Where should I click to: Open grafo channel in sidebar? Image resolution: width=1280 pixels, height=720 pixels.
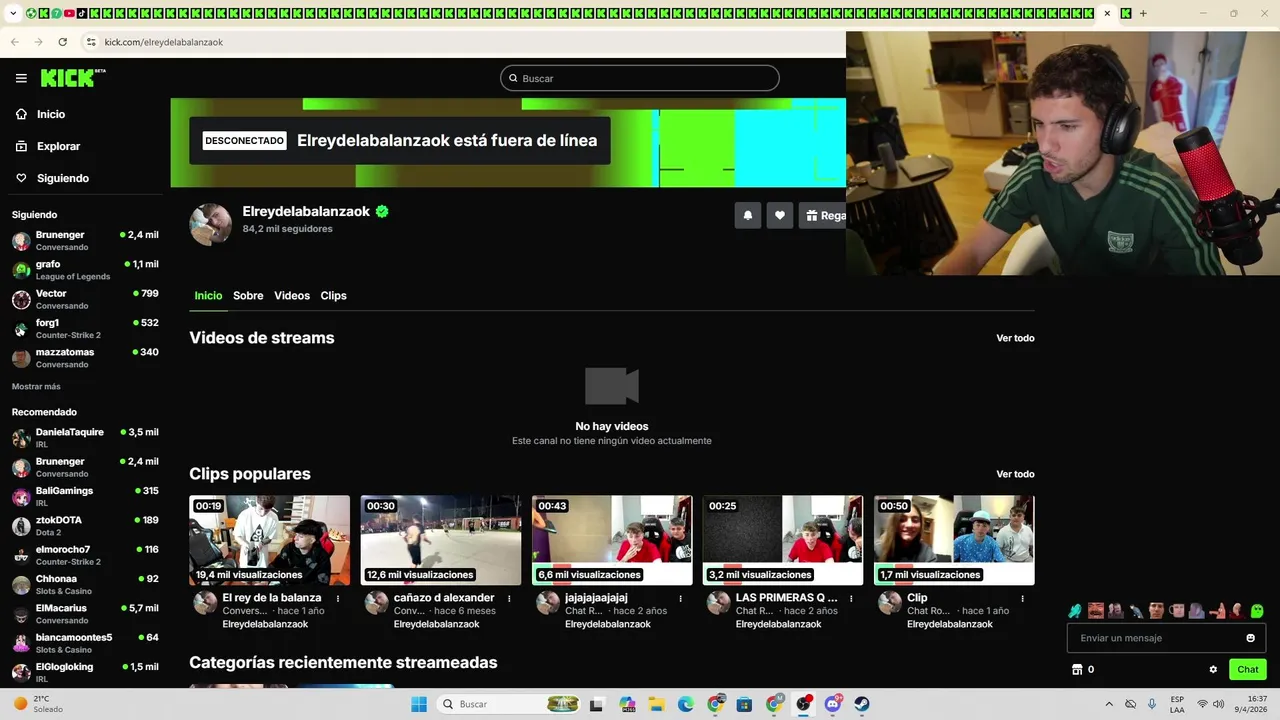pos(85,270)
